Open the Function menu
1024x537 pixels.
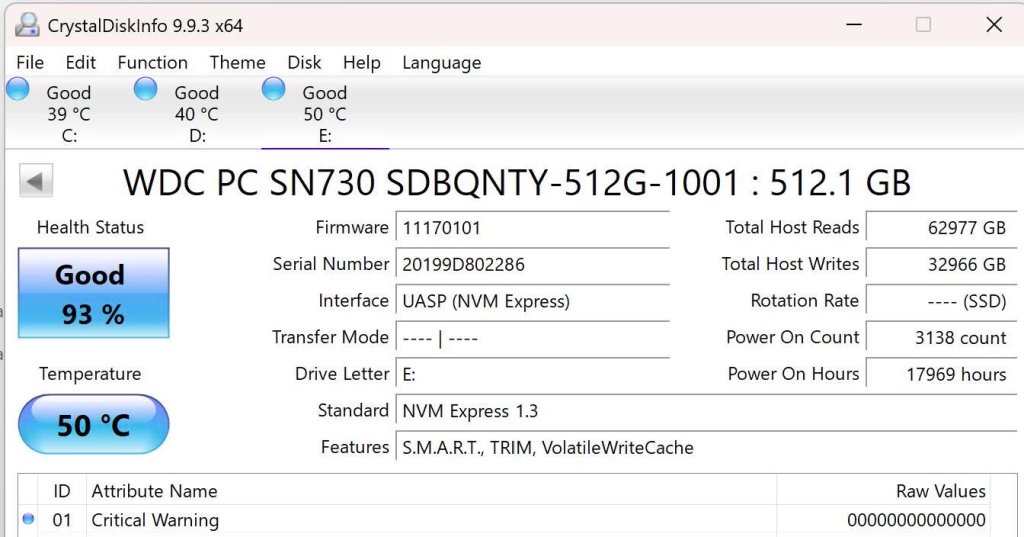click(152, 62)
